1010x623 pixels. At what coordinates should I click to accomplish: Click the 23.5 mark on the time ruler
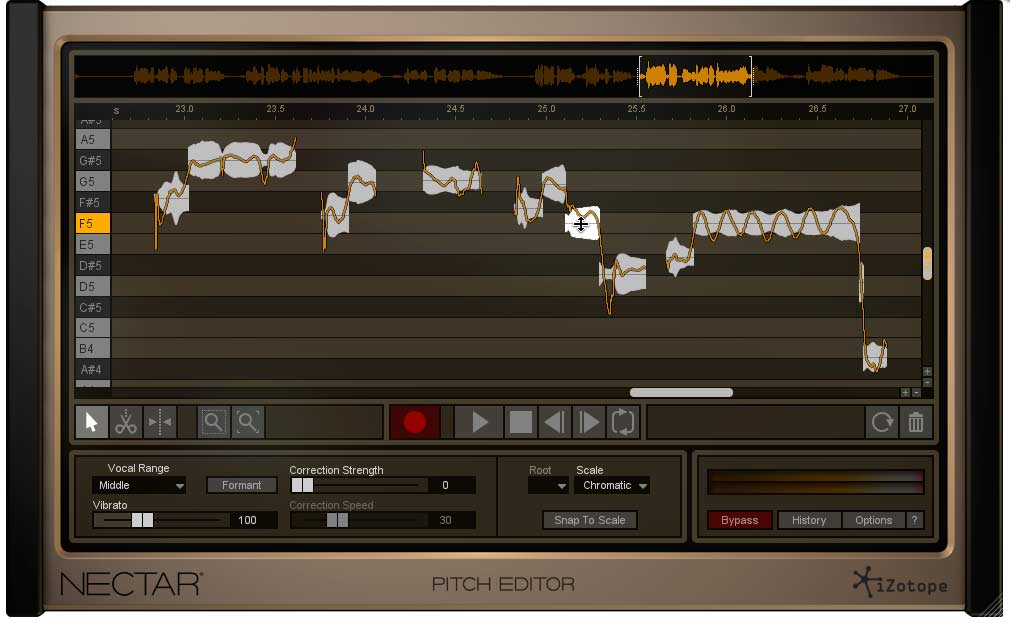tap(275, 109)
